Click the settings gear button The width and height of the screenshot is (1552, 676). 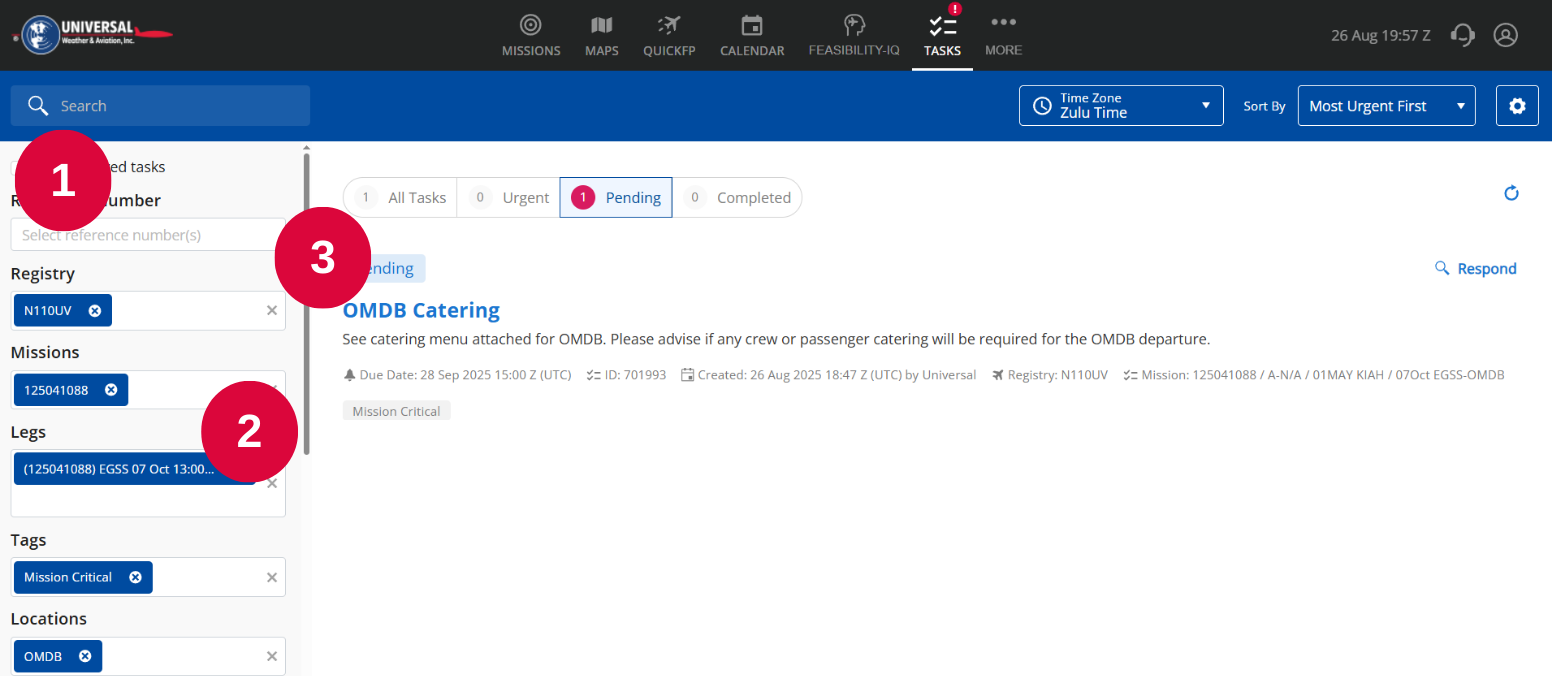tap(1517, 106)
